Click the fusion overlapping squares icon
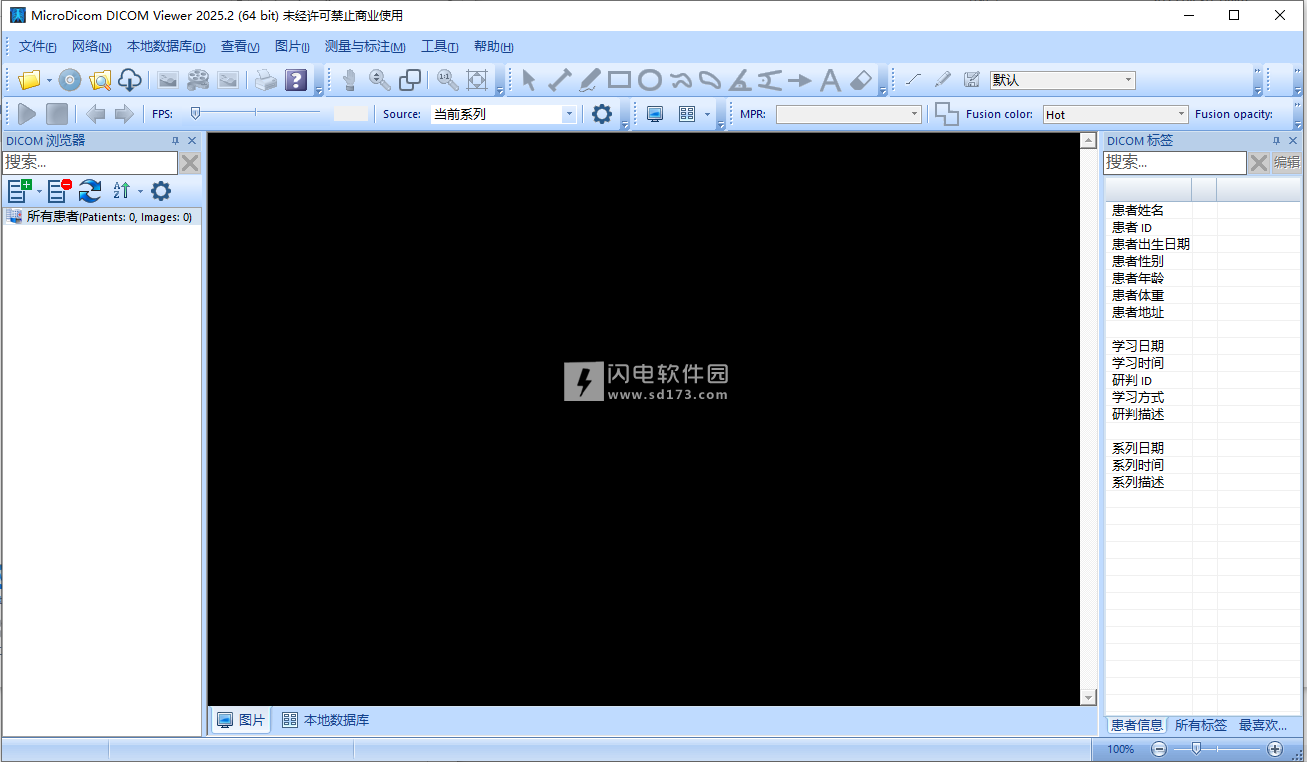Viewport: 1307px width, 762px height. click(946, 114)
